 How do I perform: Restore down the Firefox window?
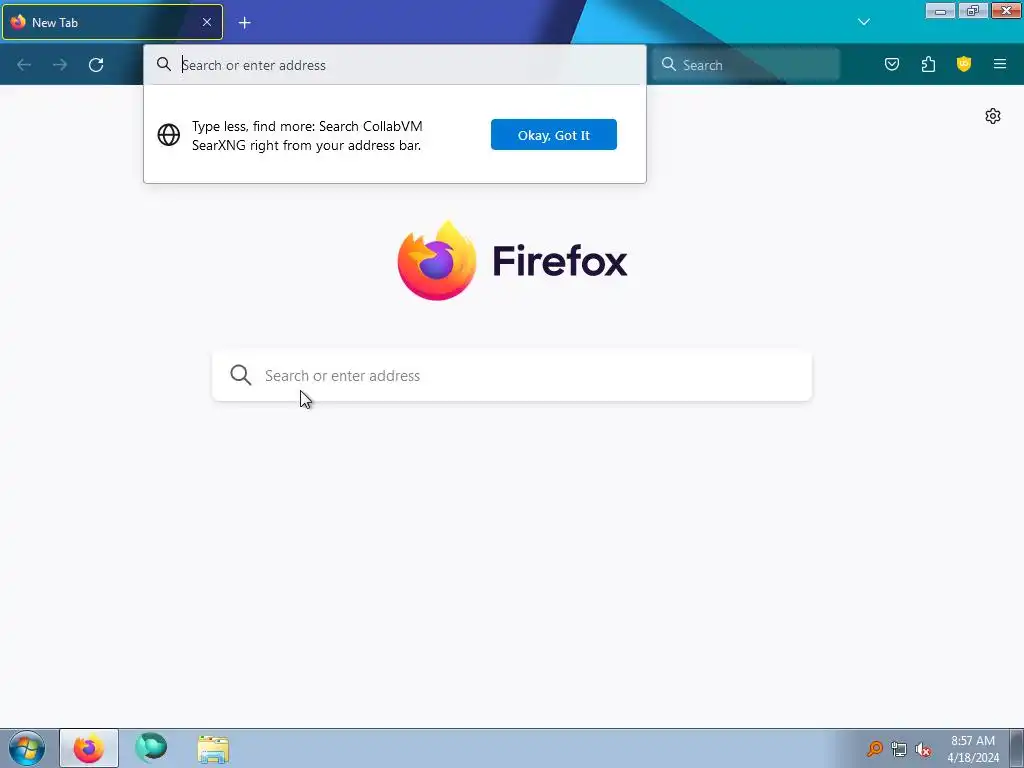tap(973, 10)
